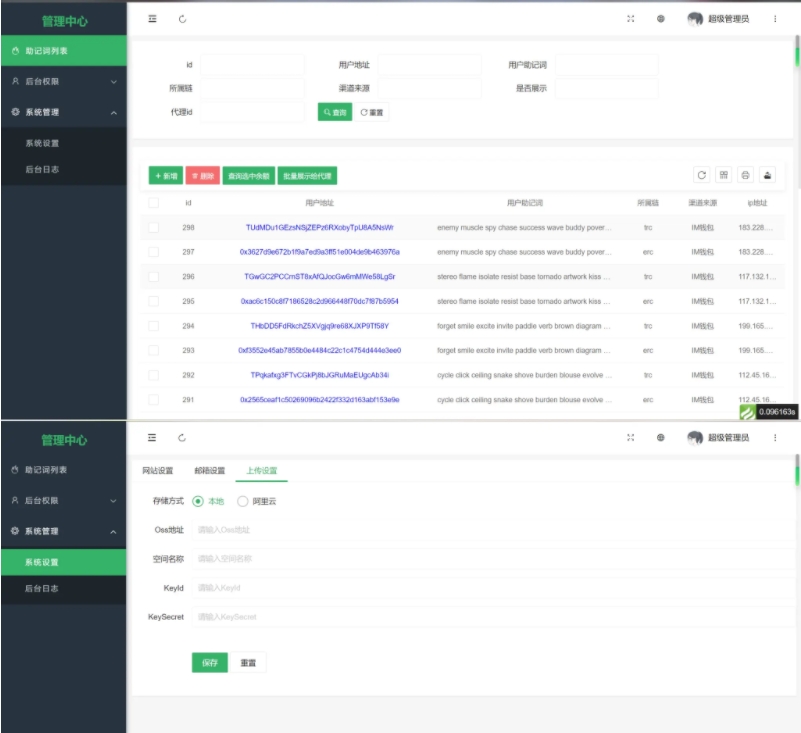
Task: Click the refresh icon above the data table
Action: (x=701, y=175)
